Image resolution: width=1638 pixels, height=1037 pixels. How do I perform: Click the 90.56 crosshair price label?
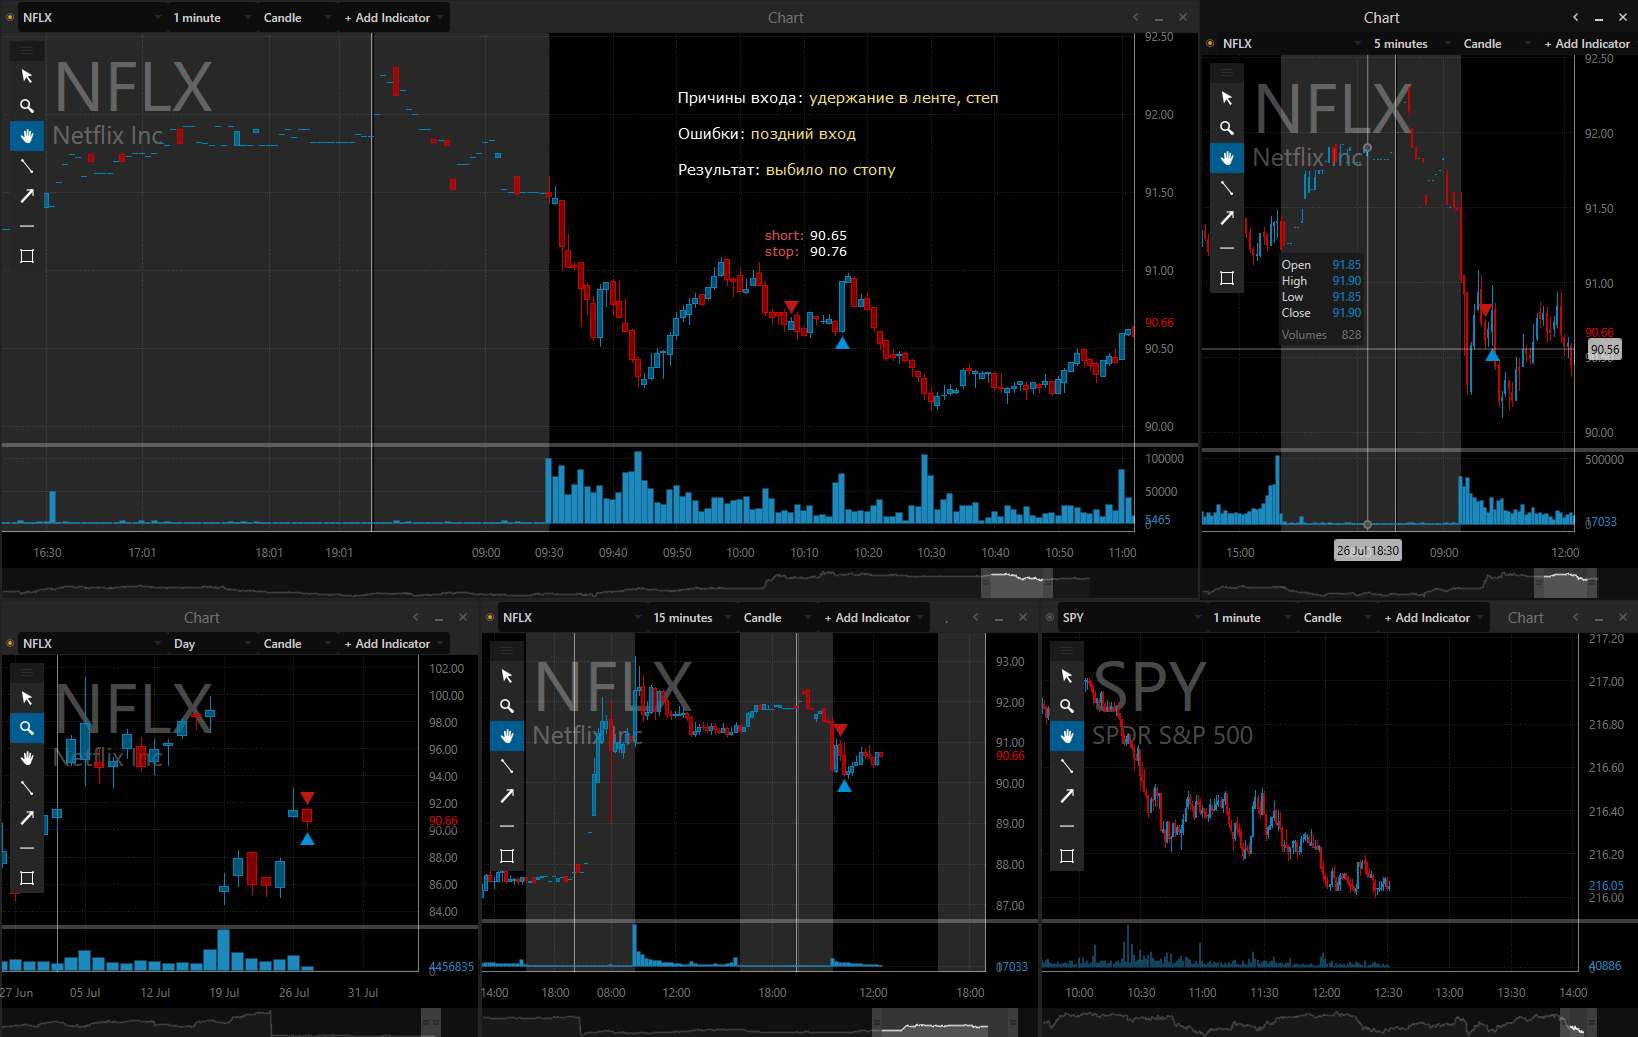coord(1605,349)
